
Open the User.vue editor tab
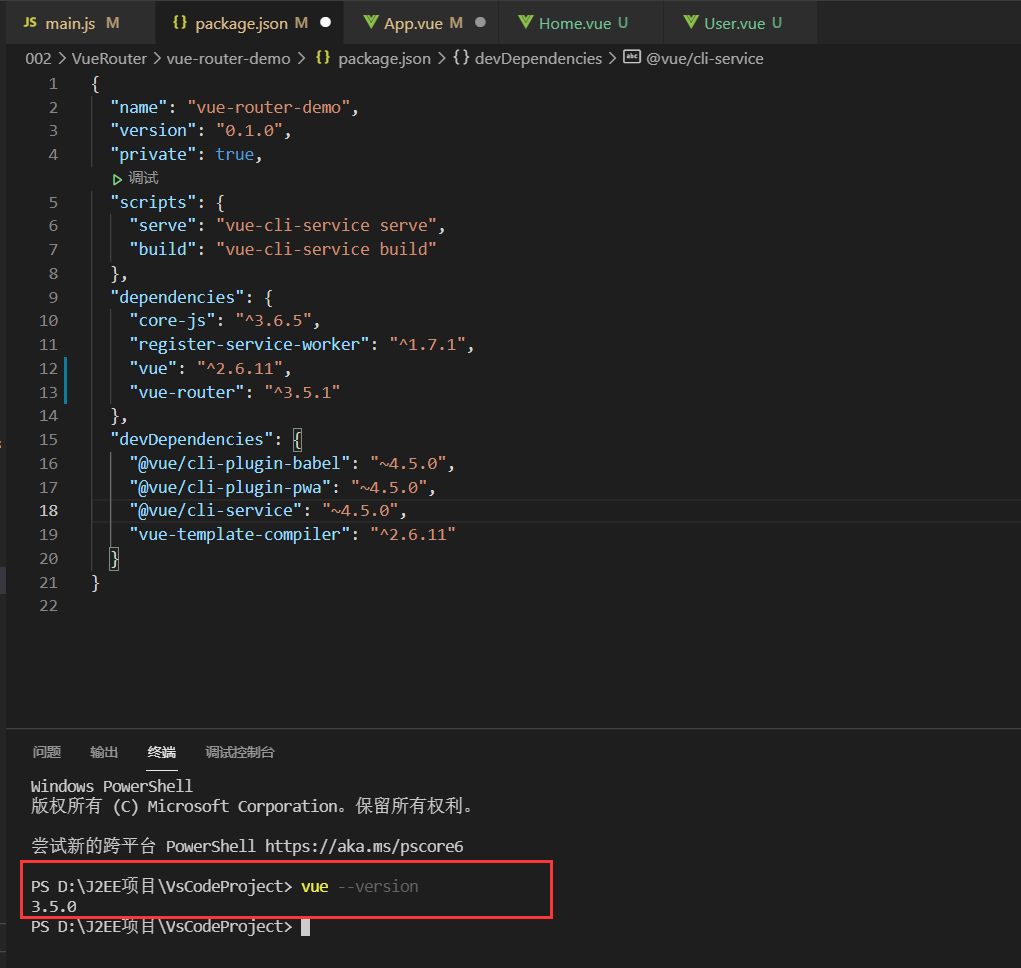[x=740, y=23]
